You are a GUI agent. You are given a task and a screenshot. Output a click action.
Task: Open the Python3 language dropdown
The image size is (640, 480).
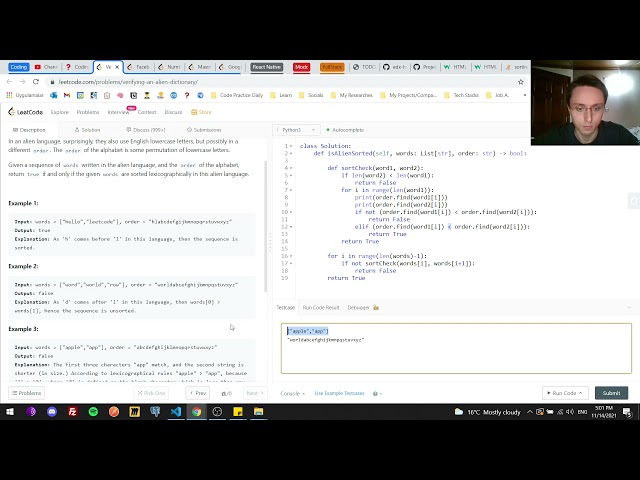pyautogui.click(x=296, y=130)
